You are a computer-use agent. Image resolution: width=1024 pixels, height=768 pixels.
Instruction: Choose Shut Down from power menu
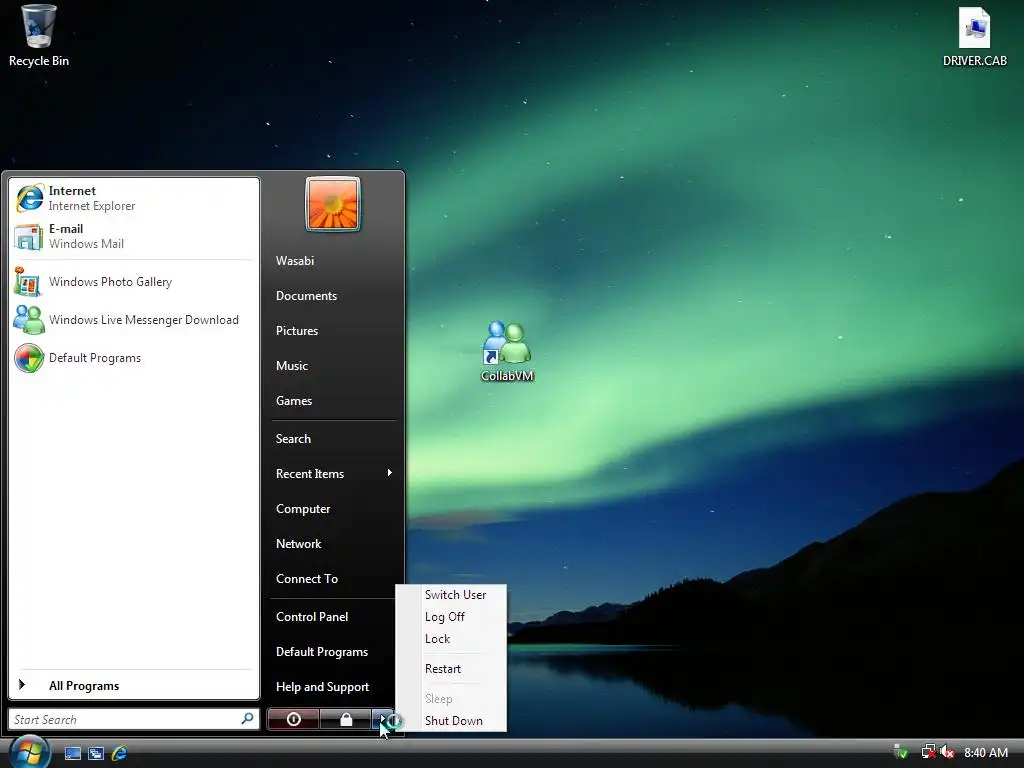[x=453, y=721]
